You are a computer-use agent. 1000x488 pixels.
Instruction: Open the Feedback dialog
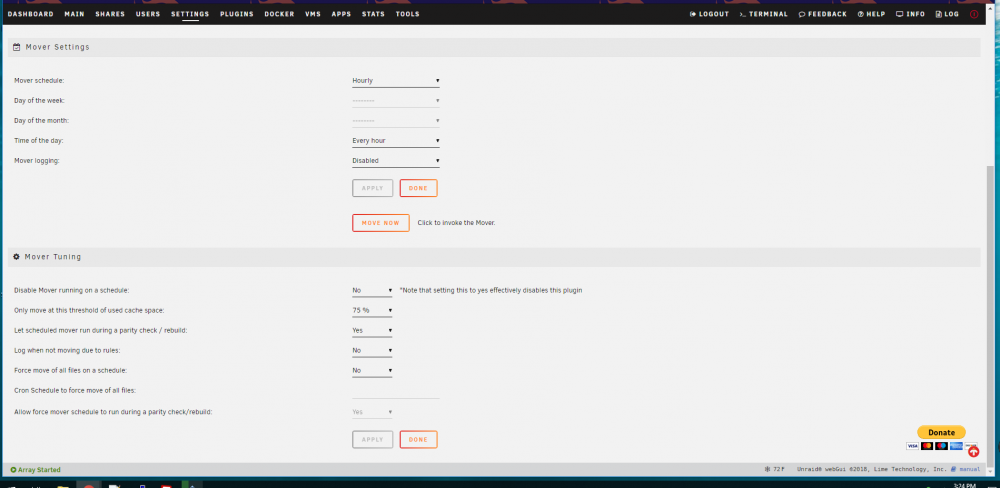pos(823,14)
